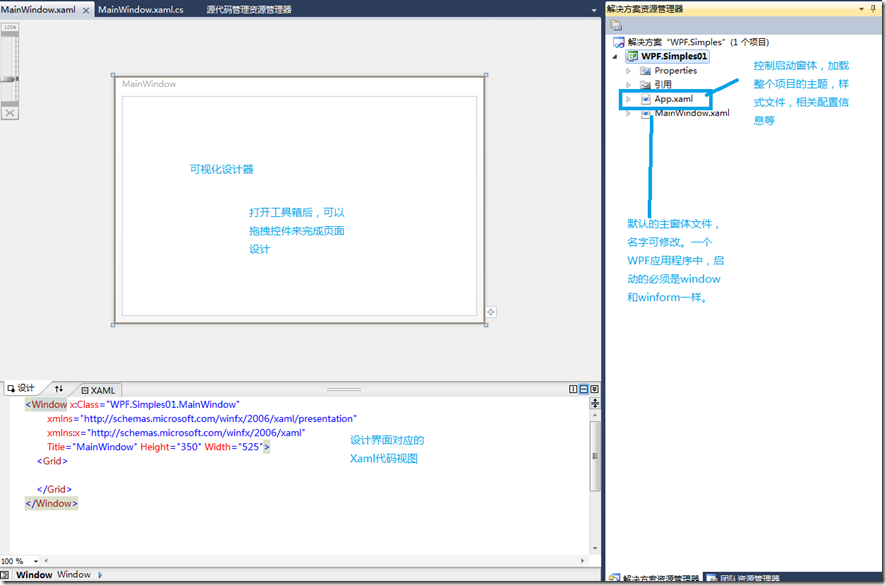Click the root size mode icon beside window
The width and height of the screenshot is (886, 585).
click(490, 312)
